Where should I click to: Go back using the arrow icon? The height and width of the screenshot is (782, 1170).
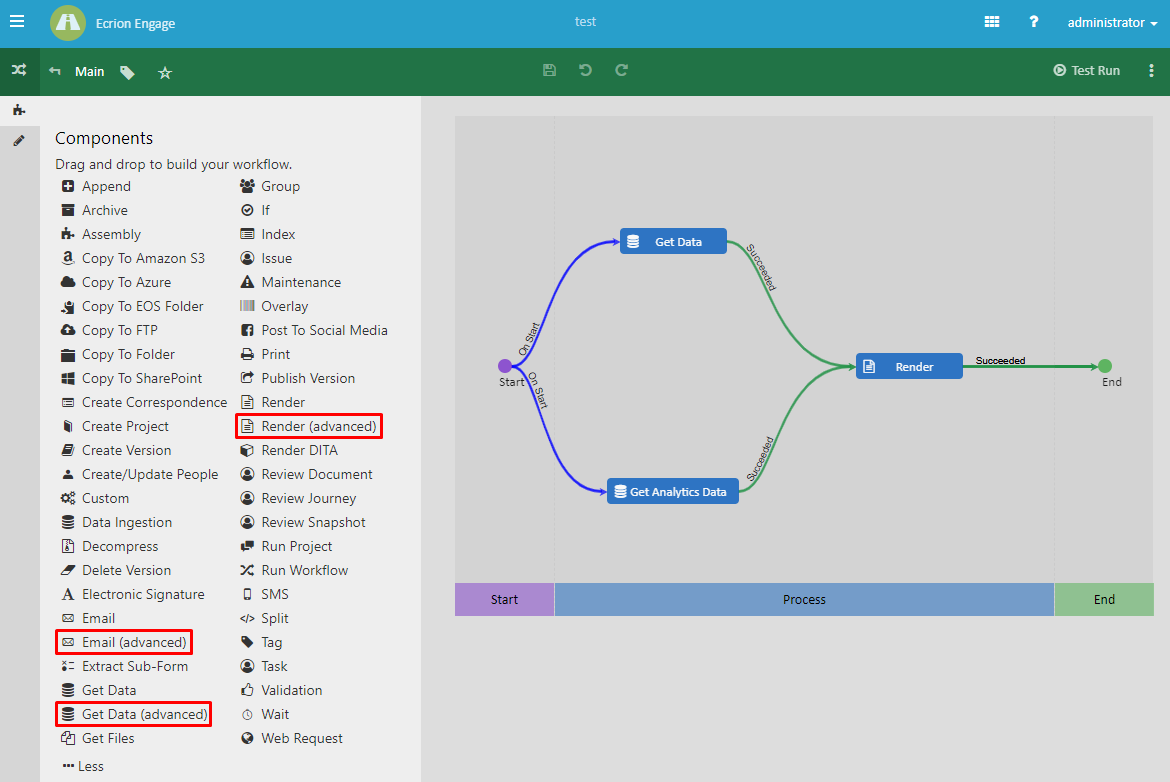click(54, 71)
